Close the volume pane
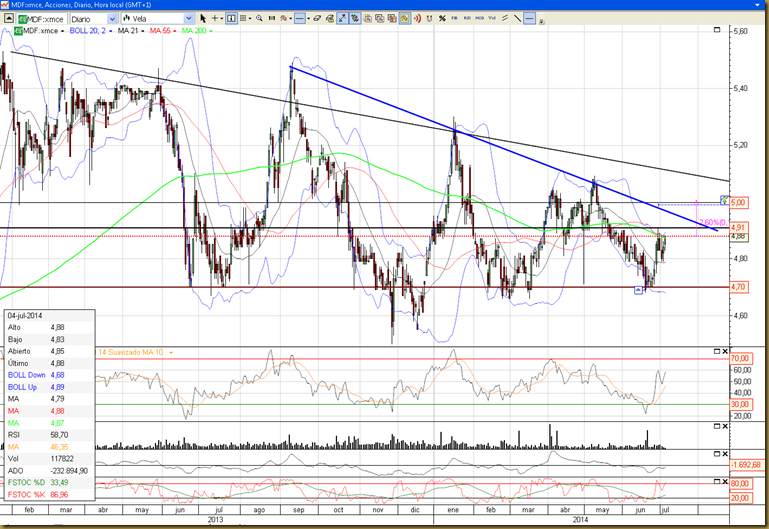 [725, 426]
